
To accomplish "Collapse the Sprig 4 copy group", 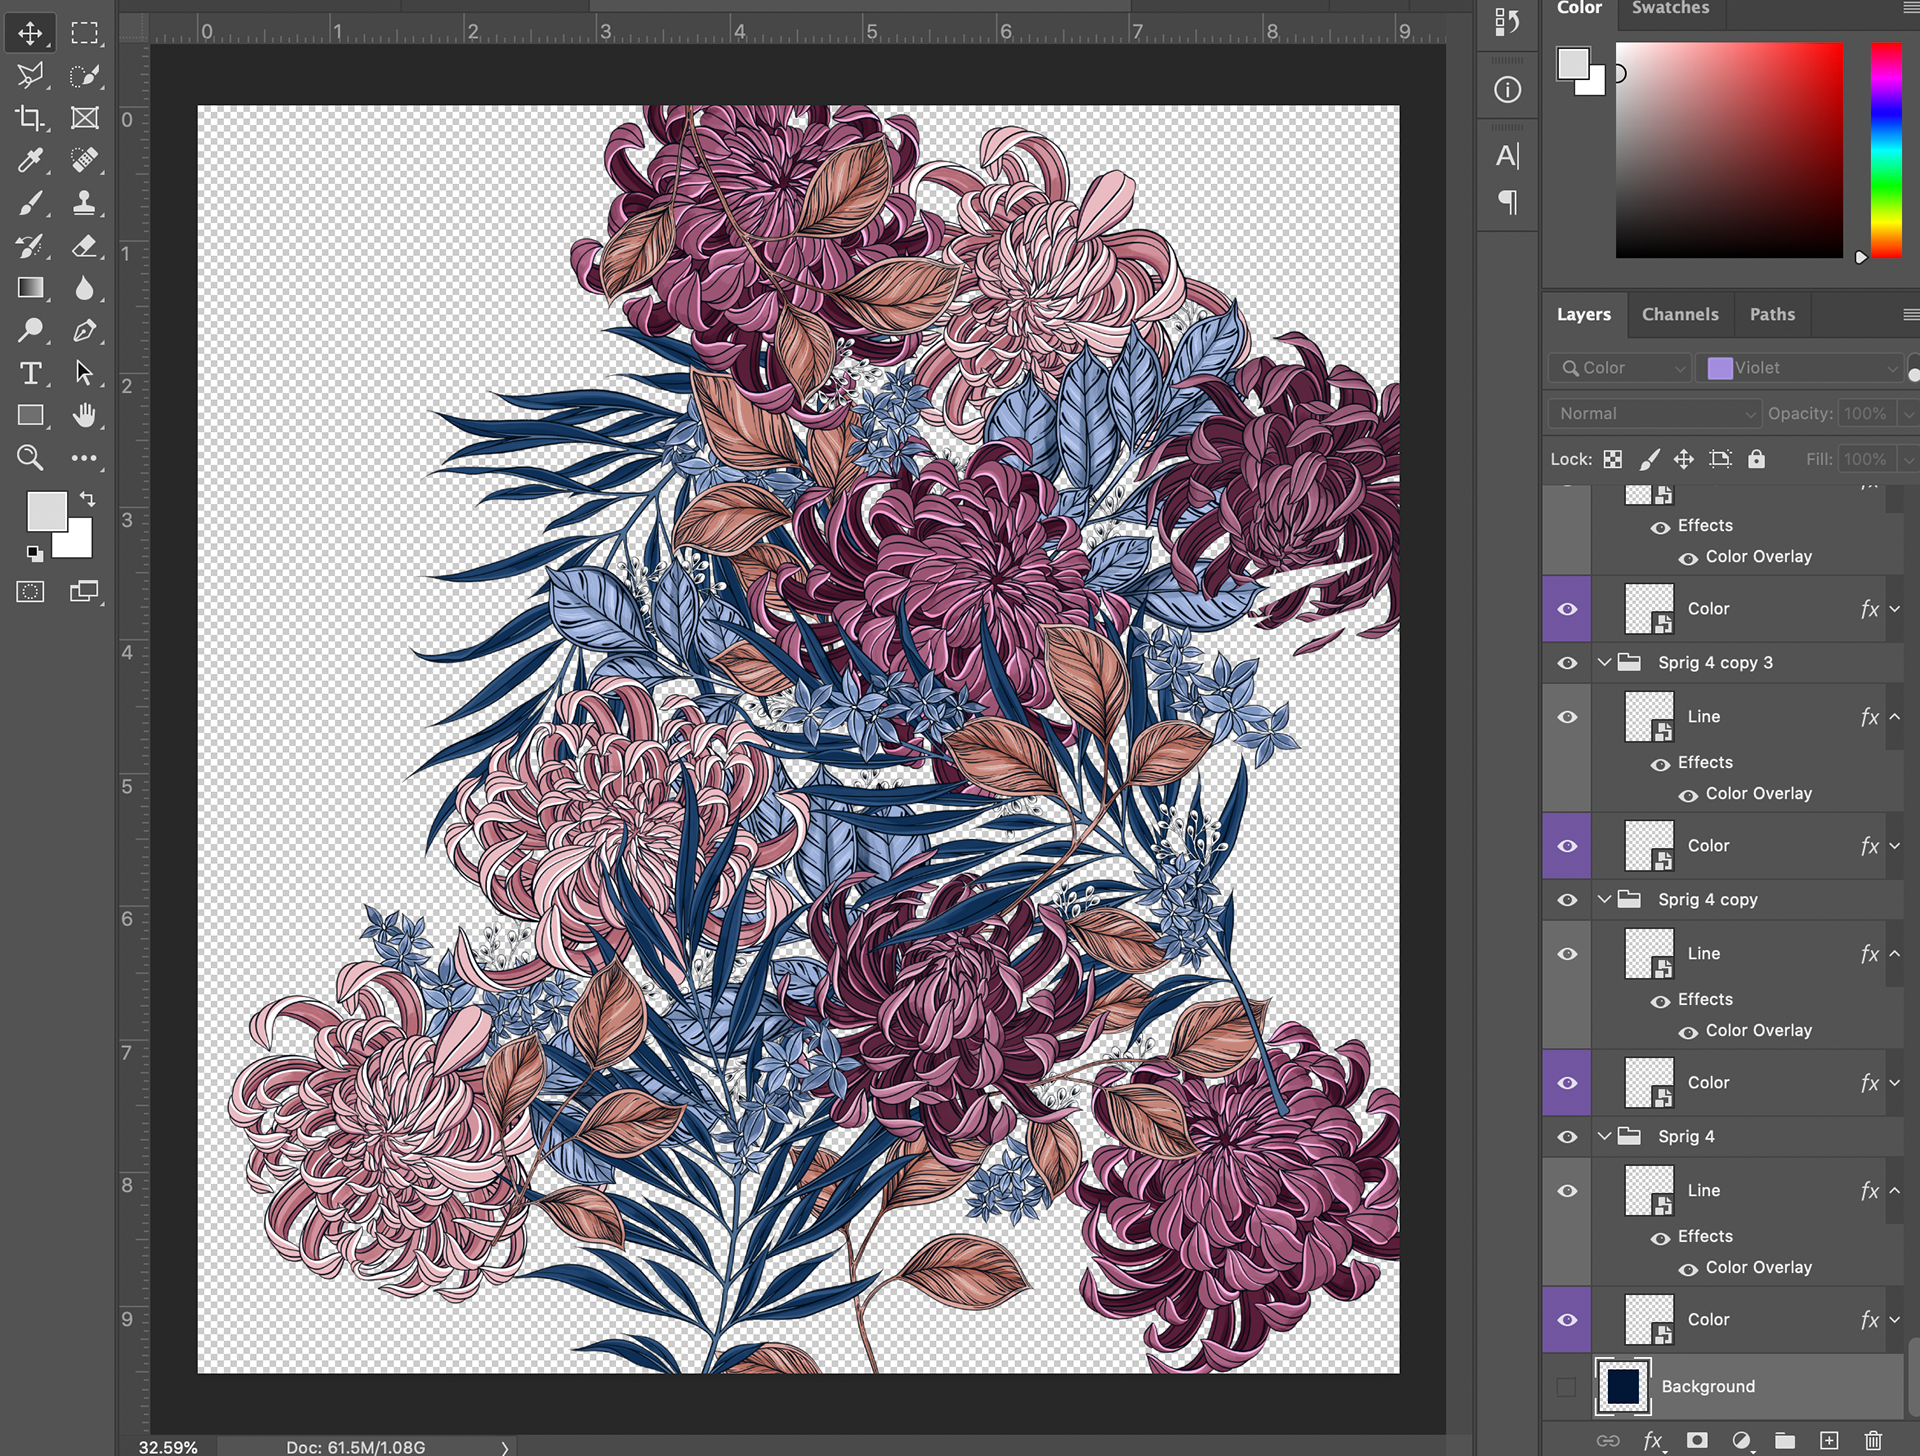I will [1604, 899].
